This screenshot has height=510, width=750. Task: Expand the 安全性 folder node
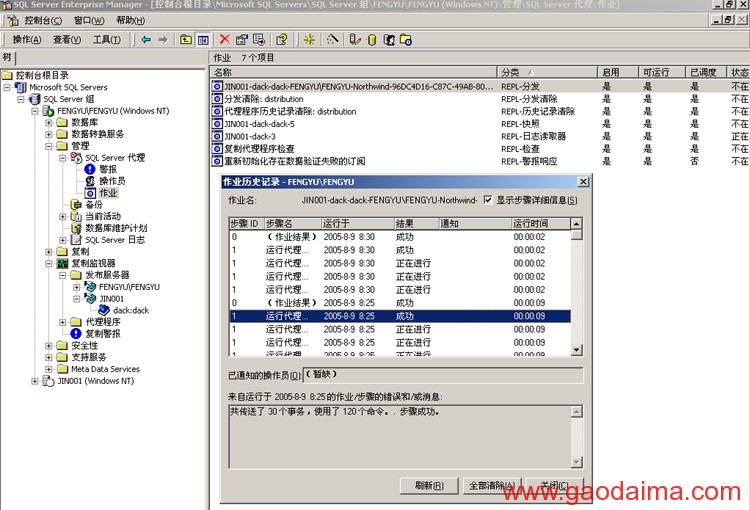tap(49, 345)
